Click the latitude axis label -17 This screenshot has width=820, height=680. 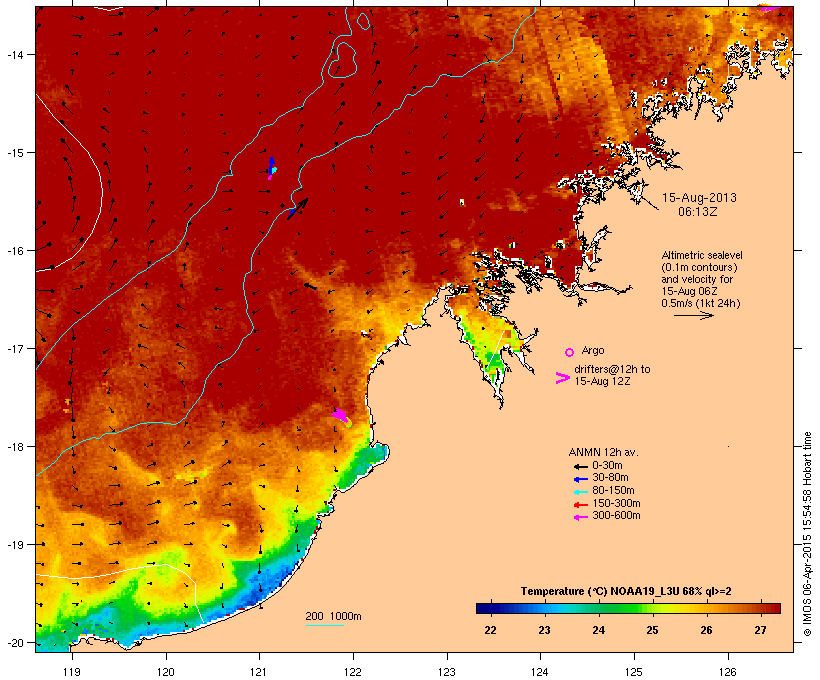14,348
